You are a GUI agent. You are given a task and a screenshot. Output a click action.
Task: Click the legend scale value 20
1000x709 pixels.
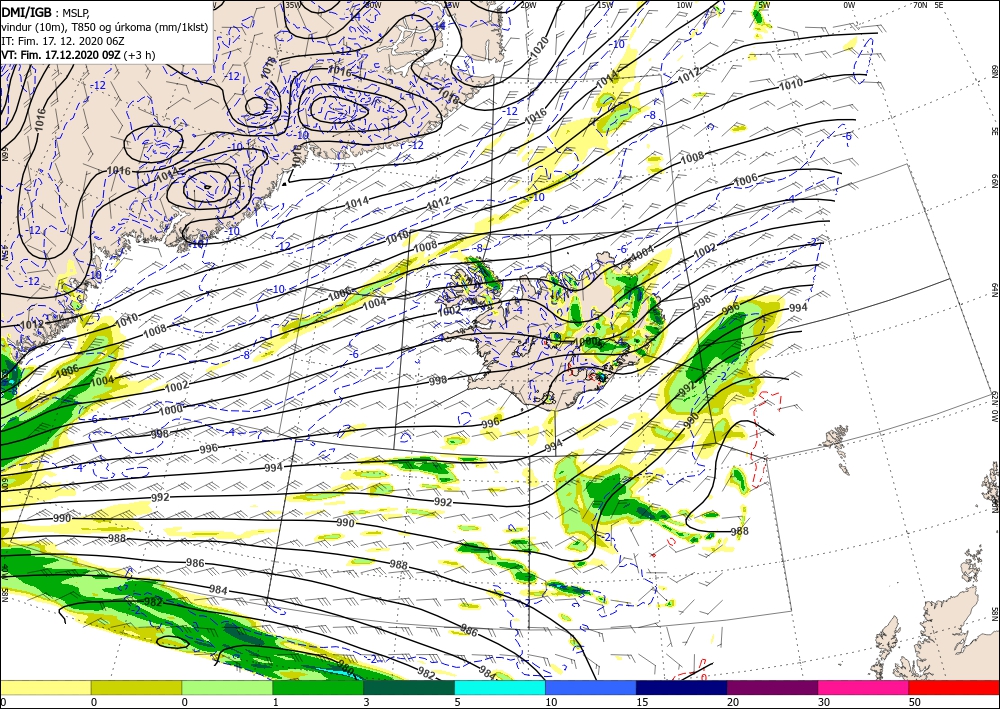coord(733,702)
